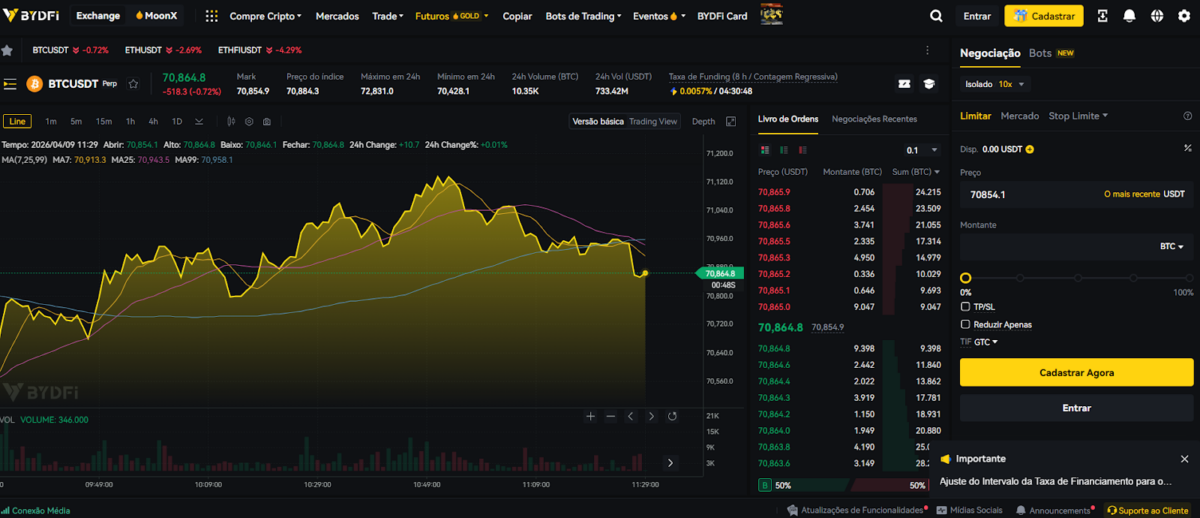Open the 0.1 order book precision dropdown

(x=922, y=150)
